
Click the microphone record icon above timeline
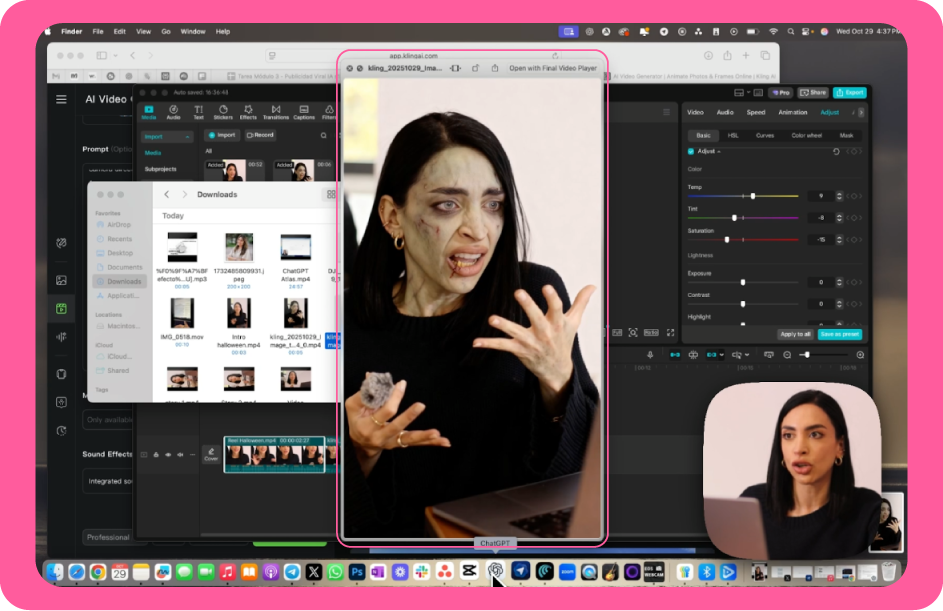(x=650, y=355)
